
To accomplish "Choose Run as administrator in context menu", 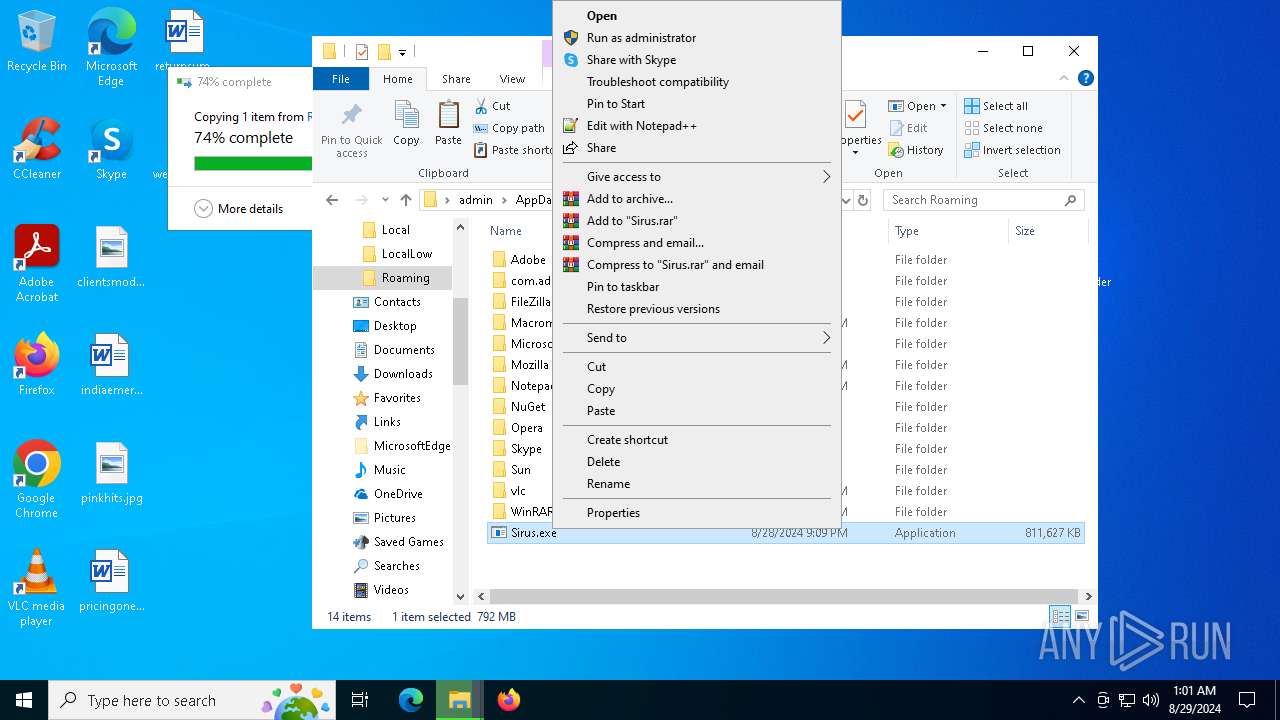I will (696, 38).
